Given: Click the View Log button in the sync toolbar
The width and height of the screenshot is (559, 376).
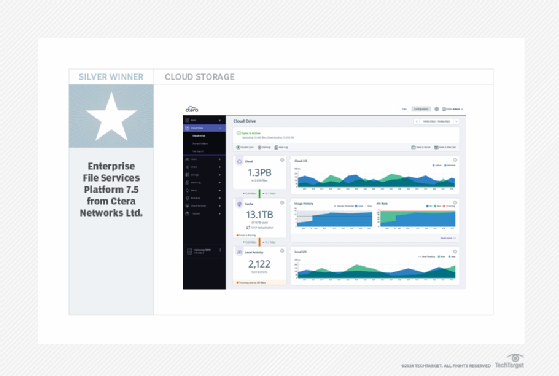Looking at the screenshot, I should [281, 147].
